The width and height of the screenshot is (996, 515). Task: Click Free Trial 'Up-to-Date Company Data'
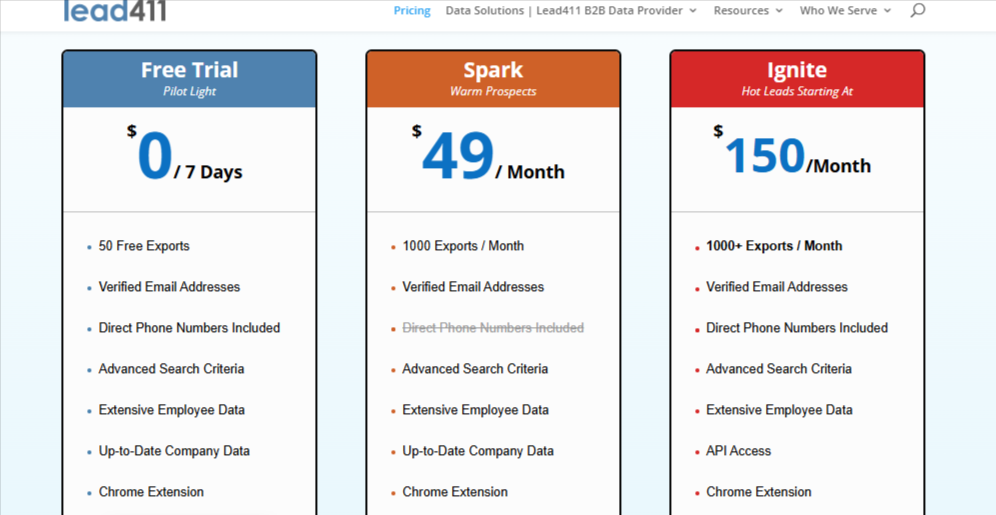[x=174, y=451]
